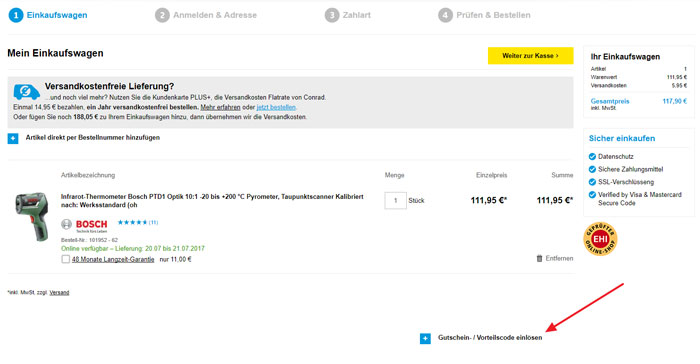700x364 pixels.
Task: Enable the 48 Monate Langzeit-Garantie checkbox
Action: (66, 259)
